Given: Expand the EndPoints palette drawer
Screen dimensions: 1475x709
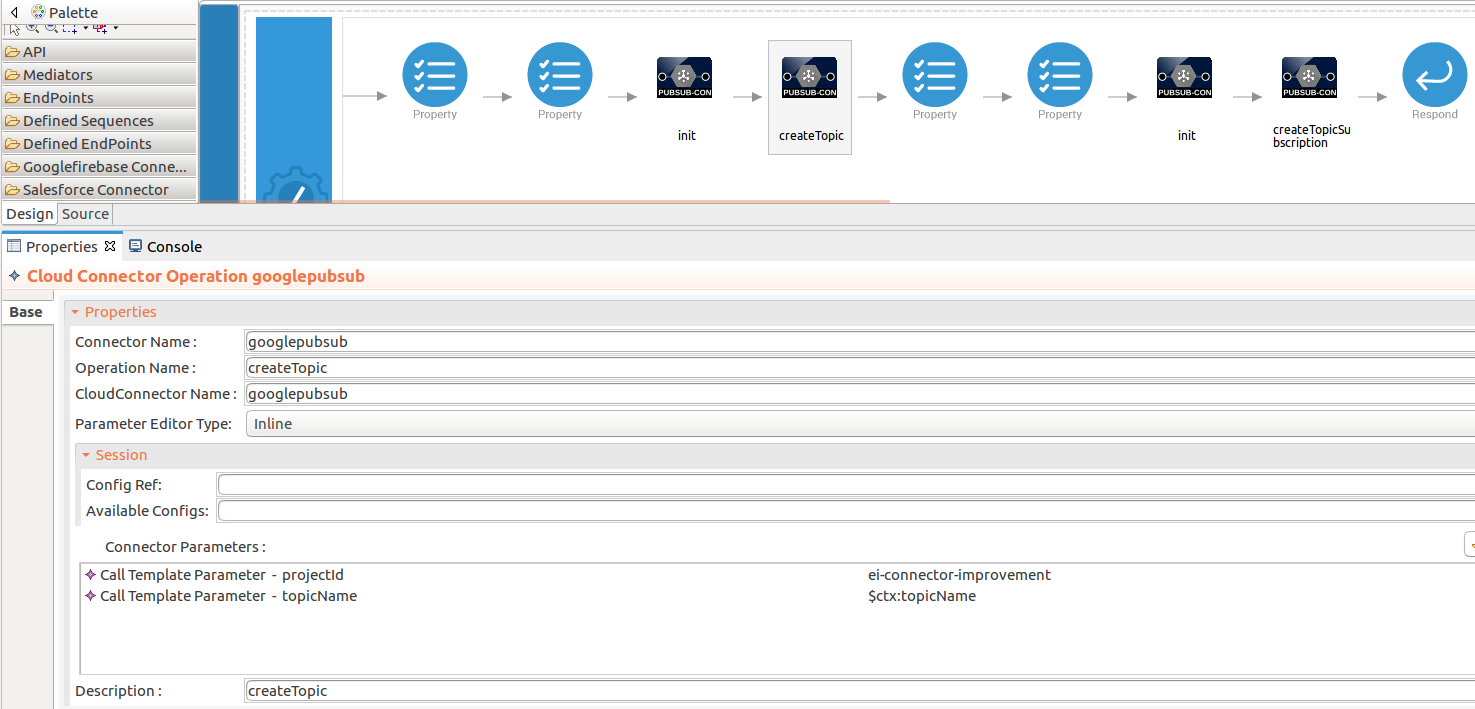Looking at the screenshot, I should (99, 97).
